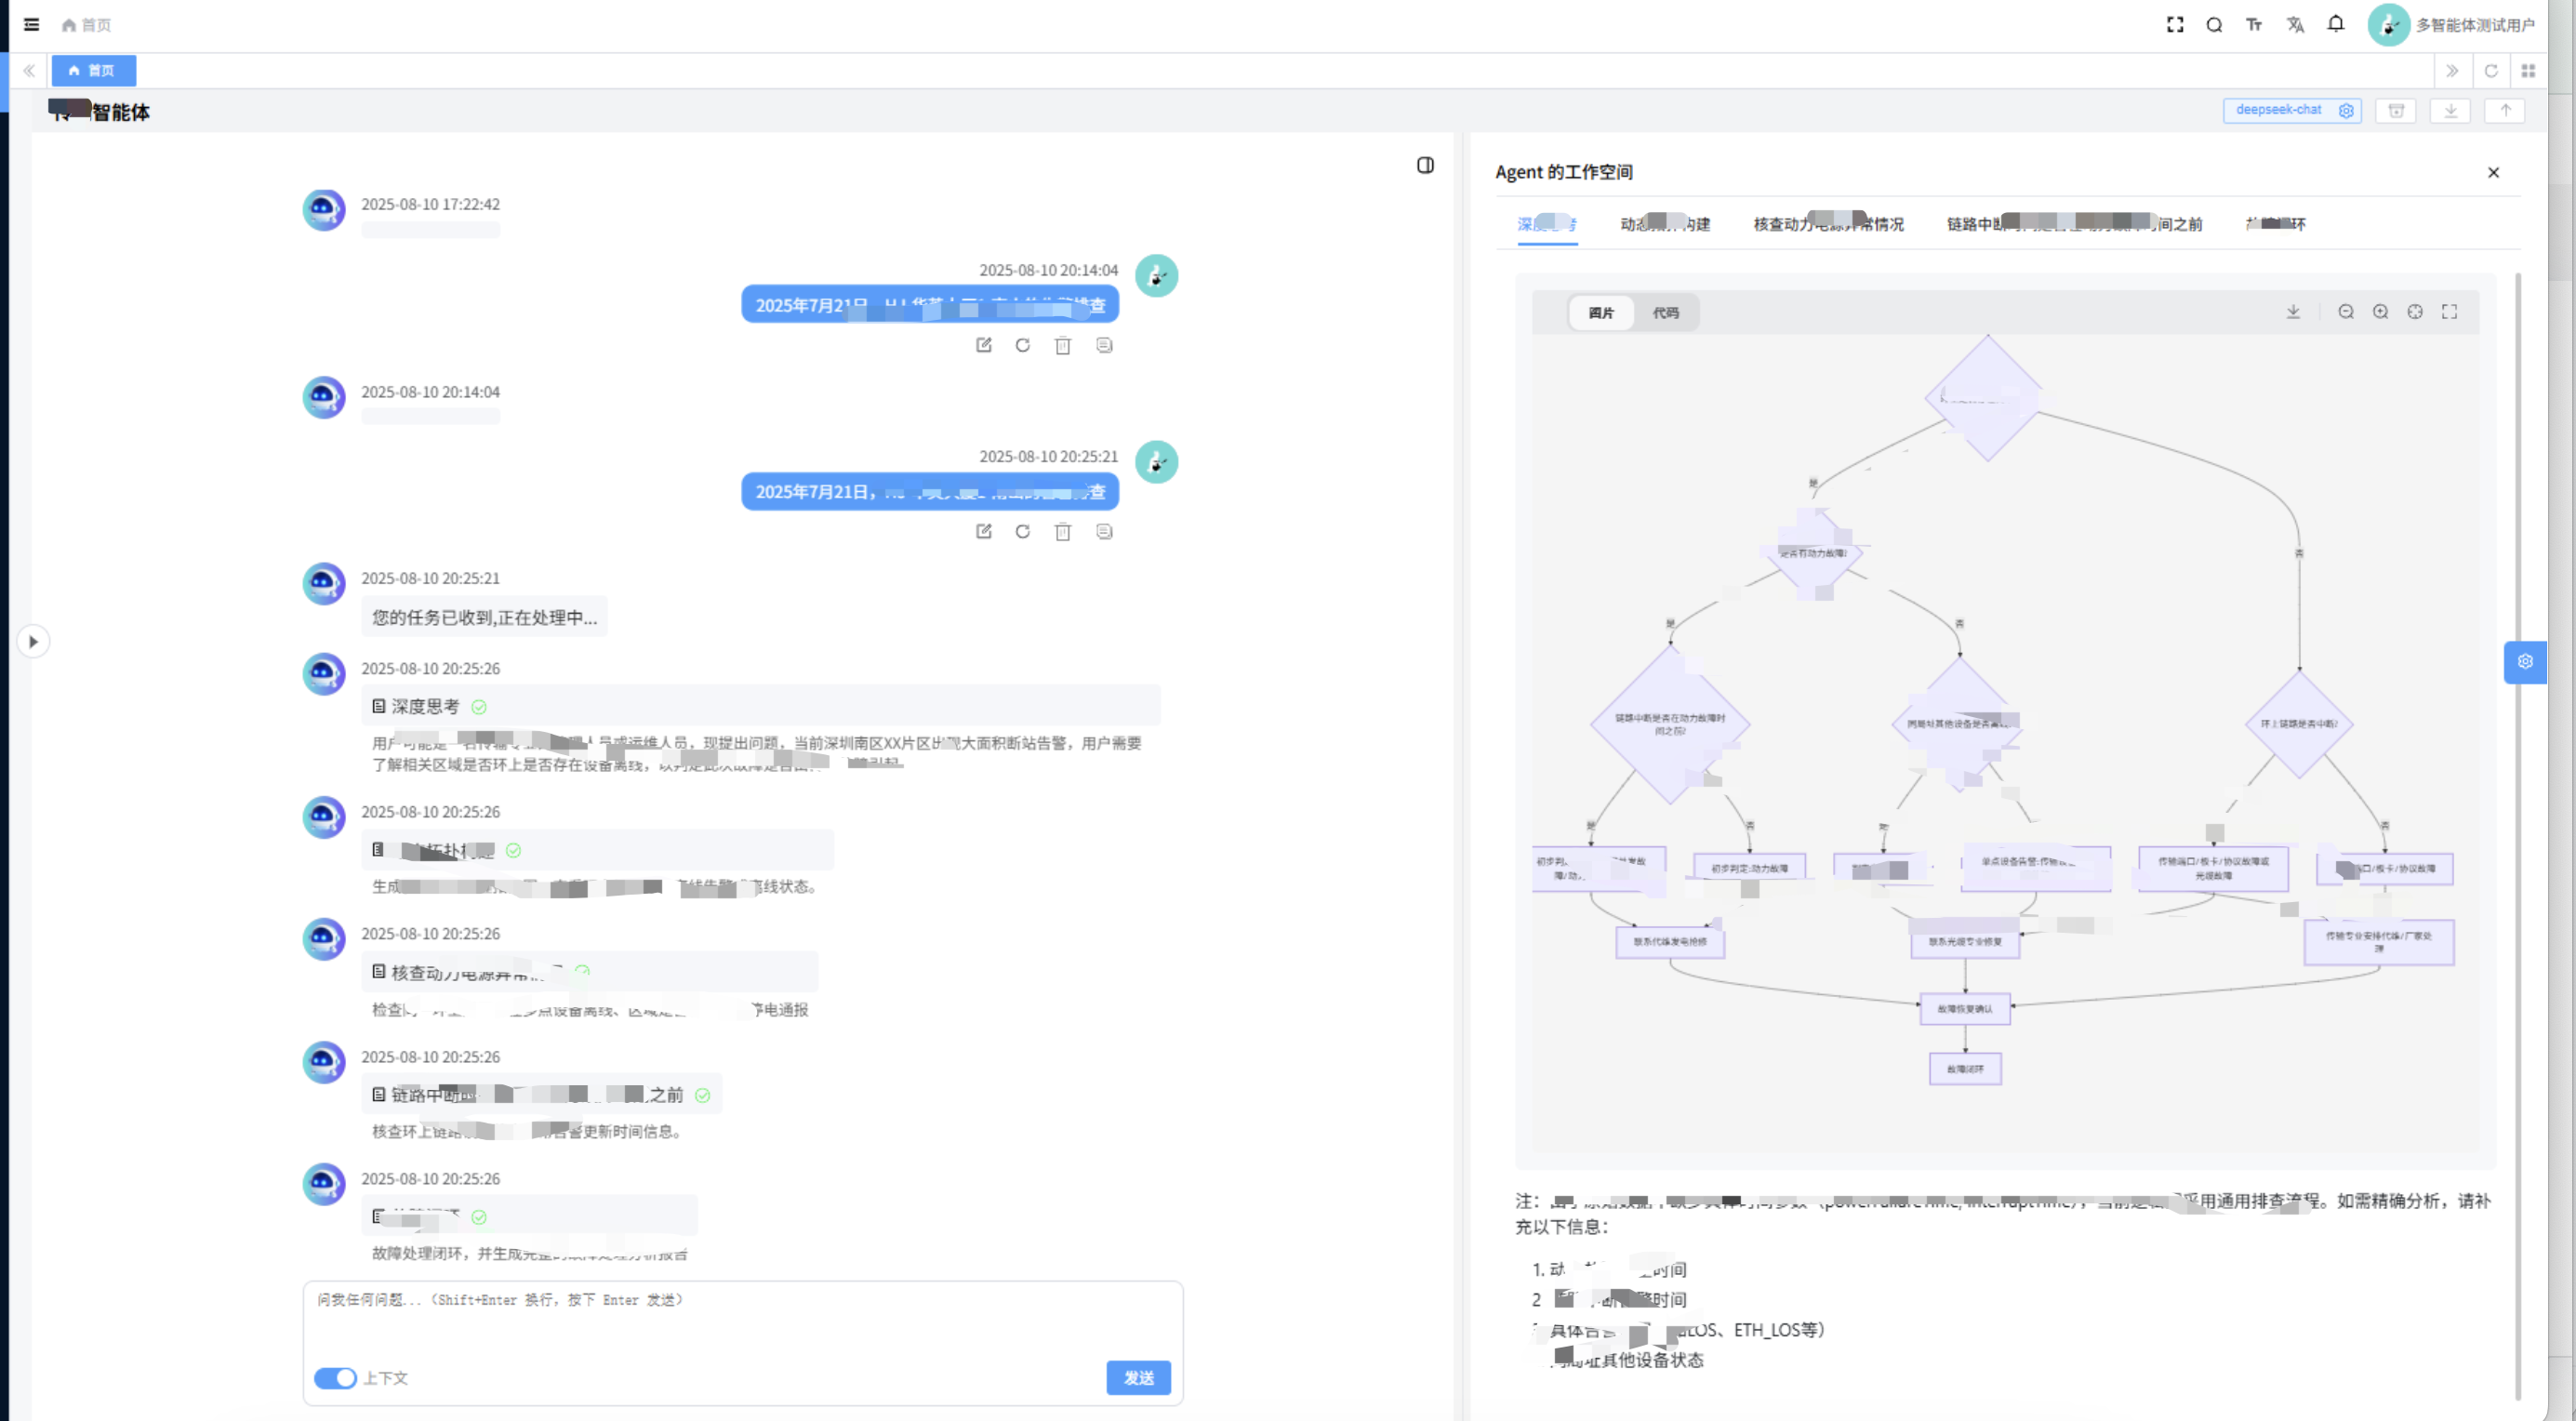The image size is (2576, 1421).
Task: Expand the left side panel arrow
Action: 33,642
